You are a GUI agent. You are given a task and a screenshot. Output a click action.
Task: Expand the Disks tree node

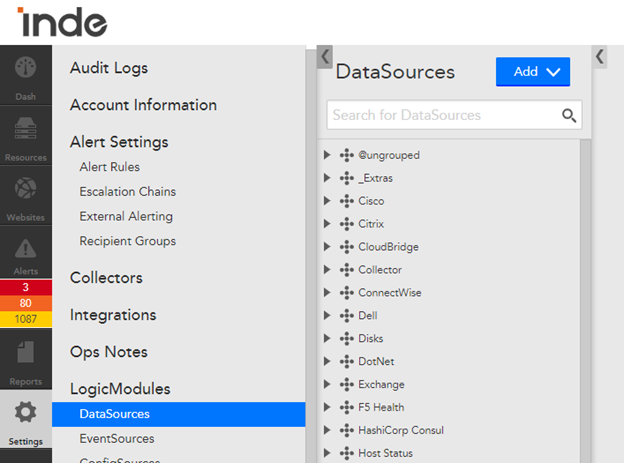click(x=327, y=338)
